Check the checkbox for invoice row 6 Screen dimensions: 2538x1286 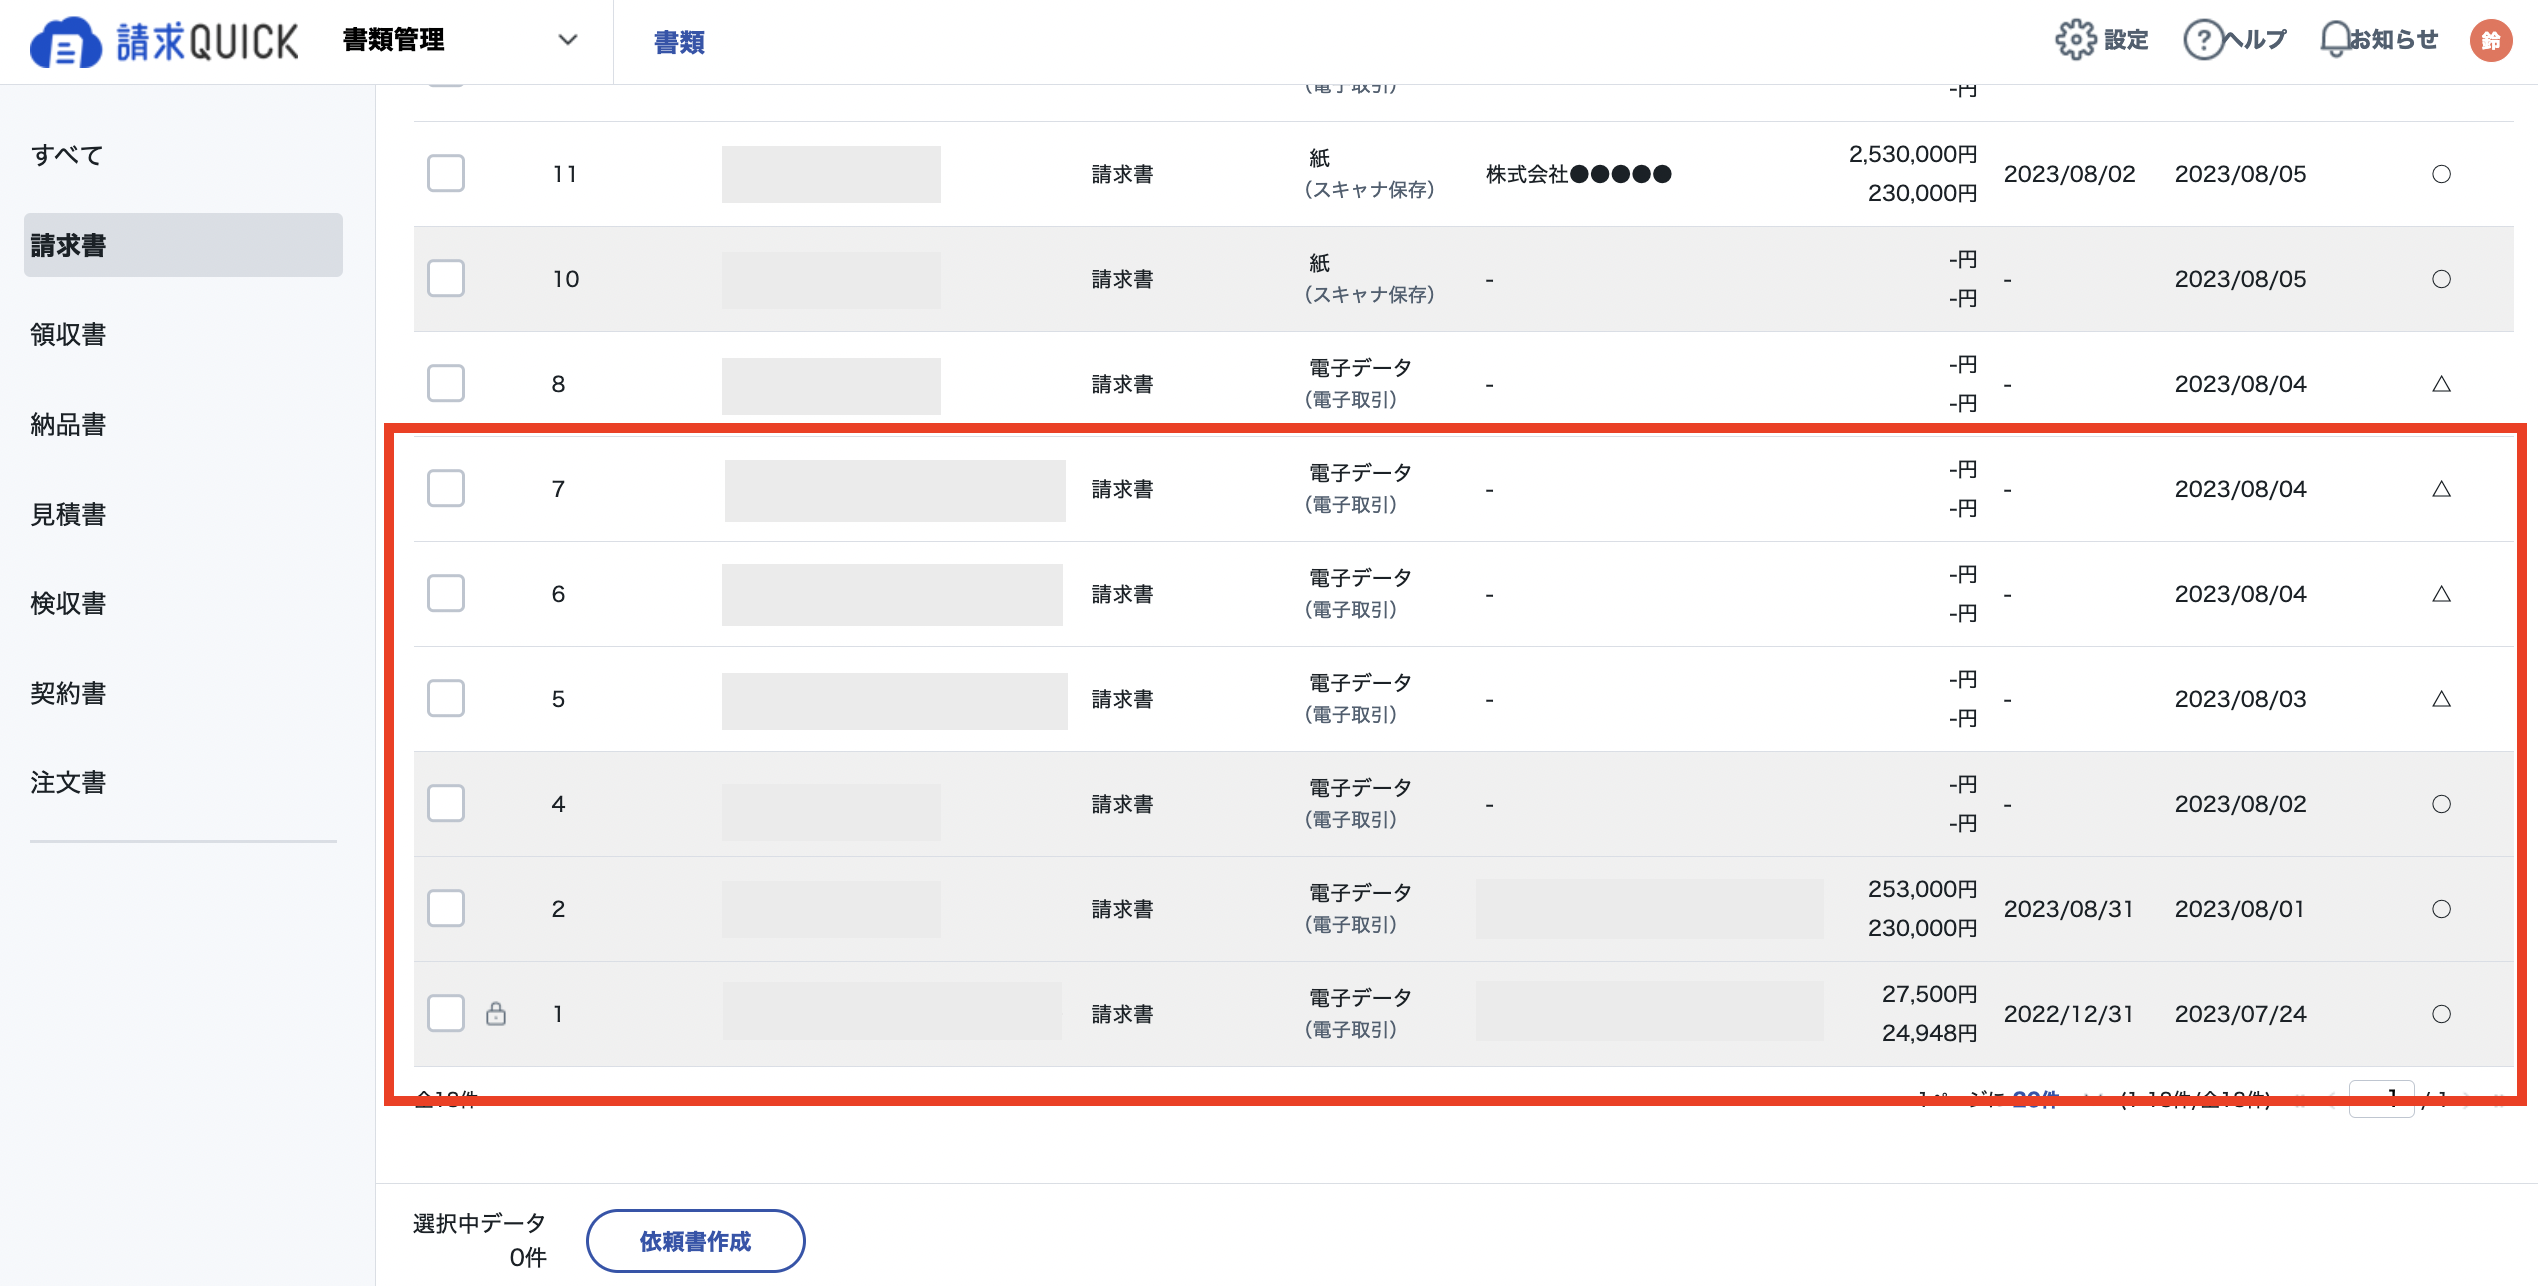[x=446, y=593]
